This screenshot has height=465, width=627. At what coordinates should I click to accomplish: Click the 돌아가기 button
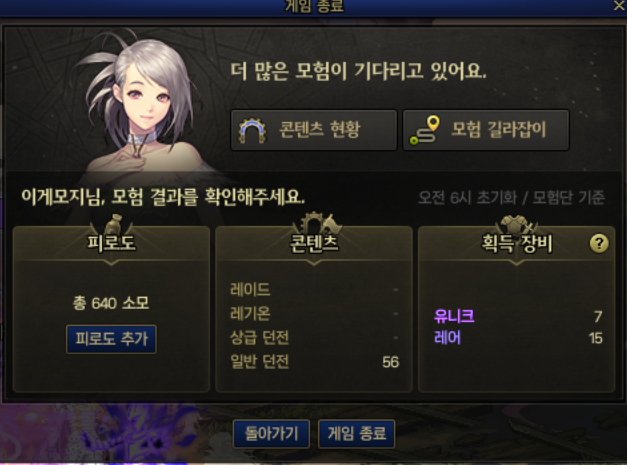coord(271,433)
